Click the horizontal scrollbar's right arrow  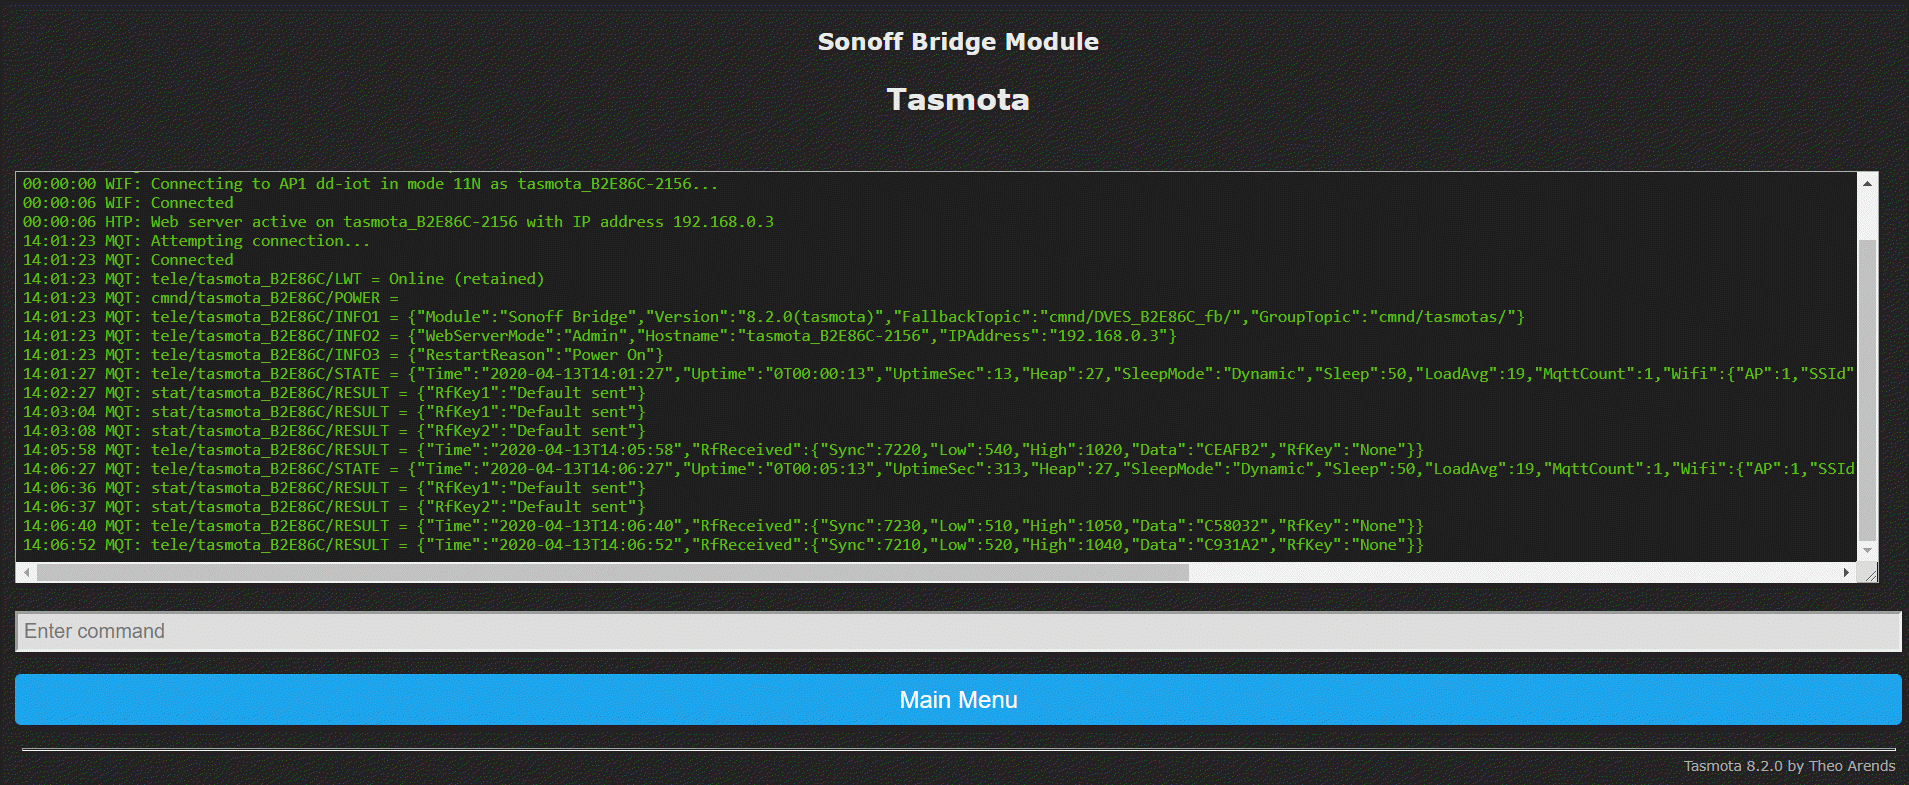1846,573
